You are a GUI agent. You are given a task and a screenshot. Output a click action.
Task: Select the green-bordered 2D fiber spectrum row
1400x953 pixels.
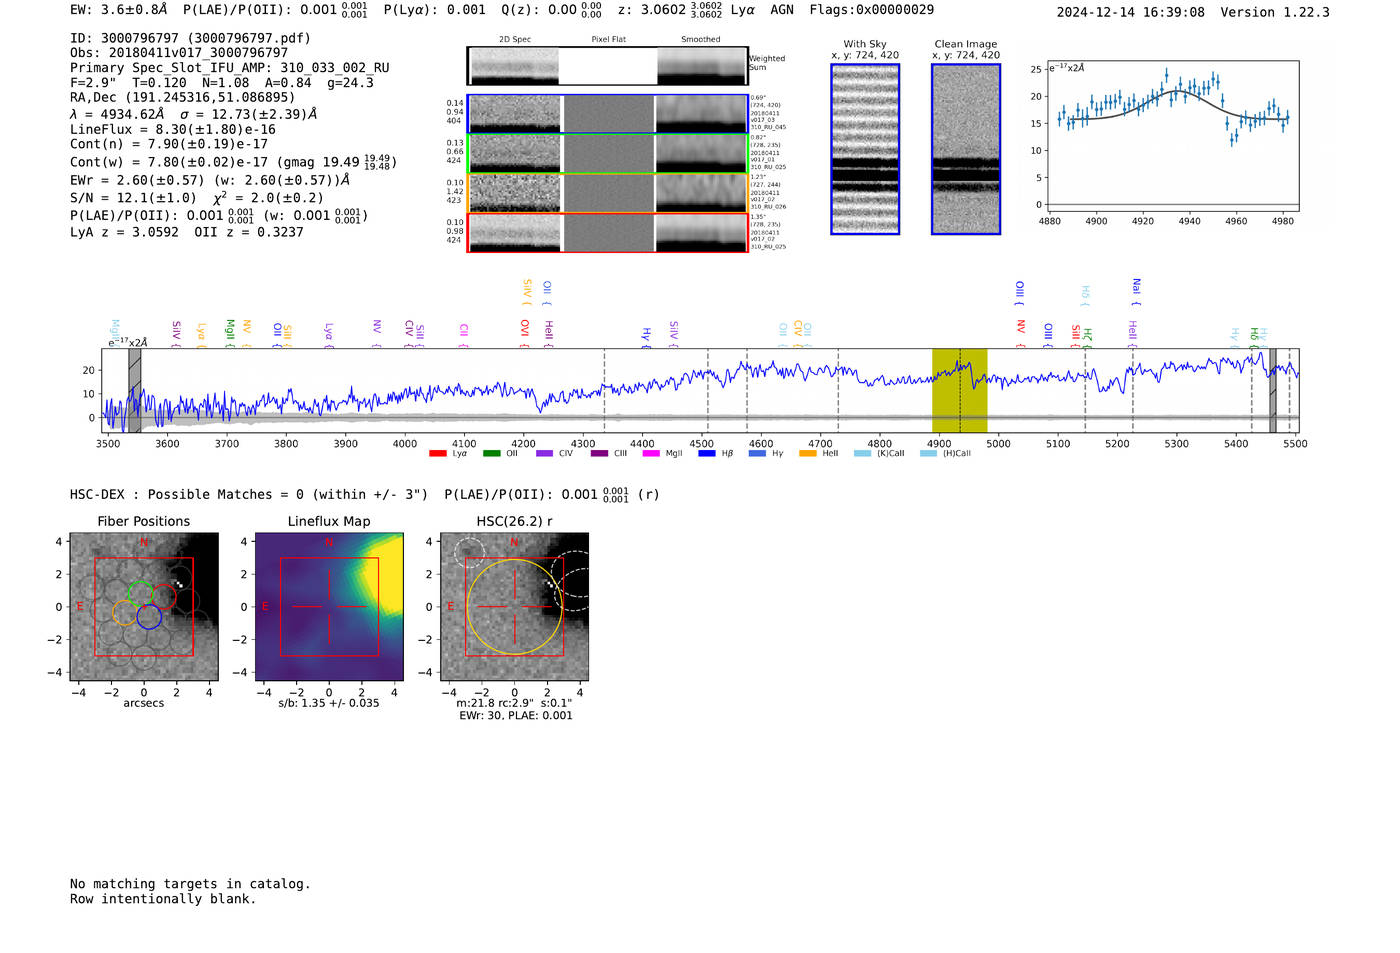point(608,153)
